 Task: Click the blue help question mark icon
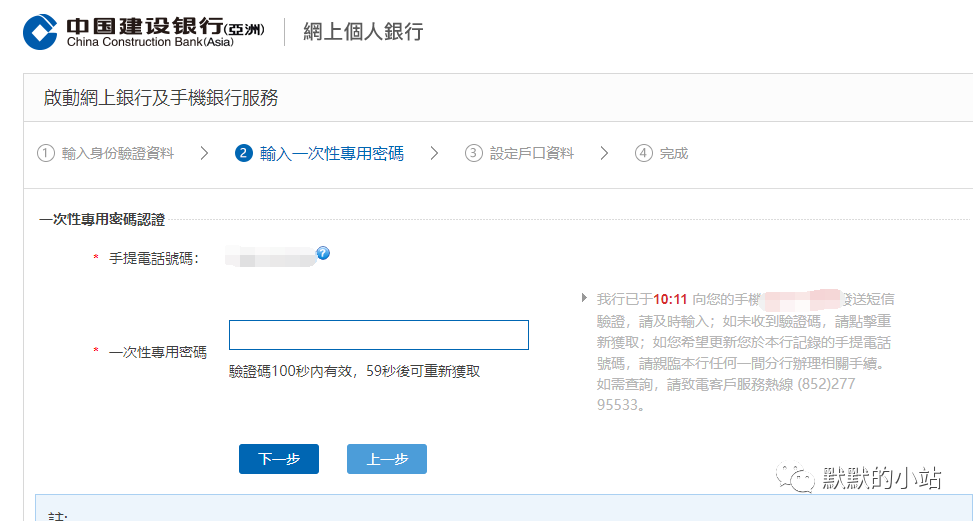tap(323, 253)
